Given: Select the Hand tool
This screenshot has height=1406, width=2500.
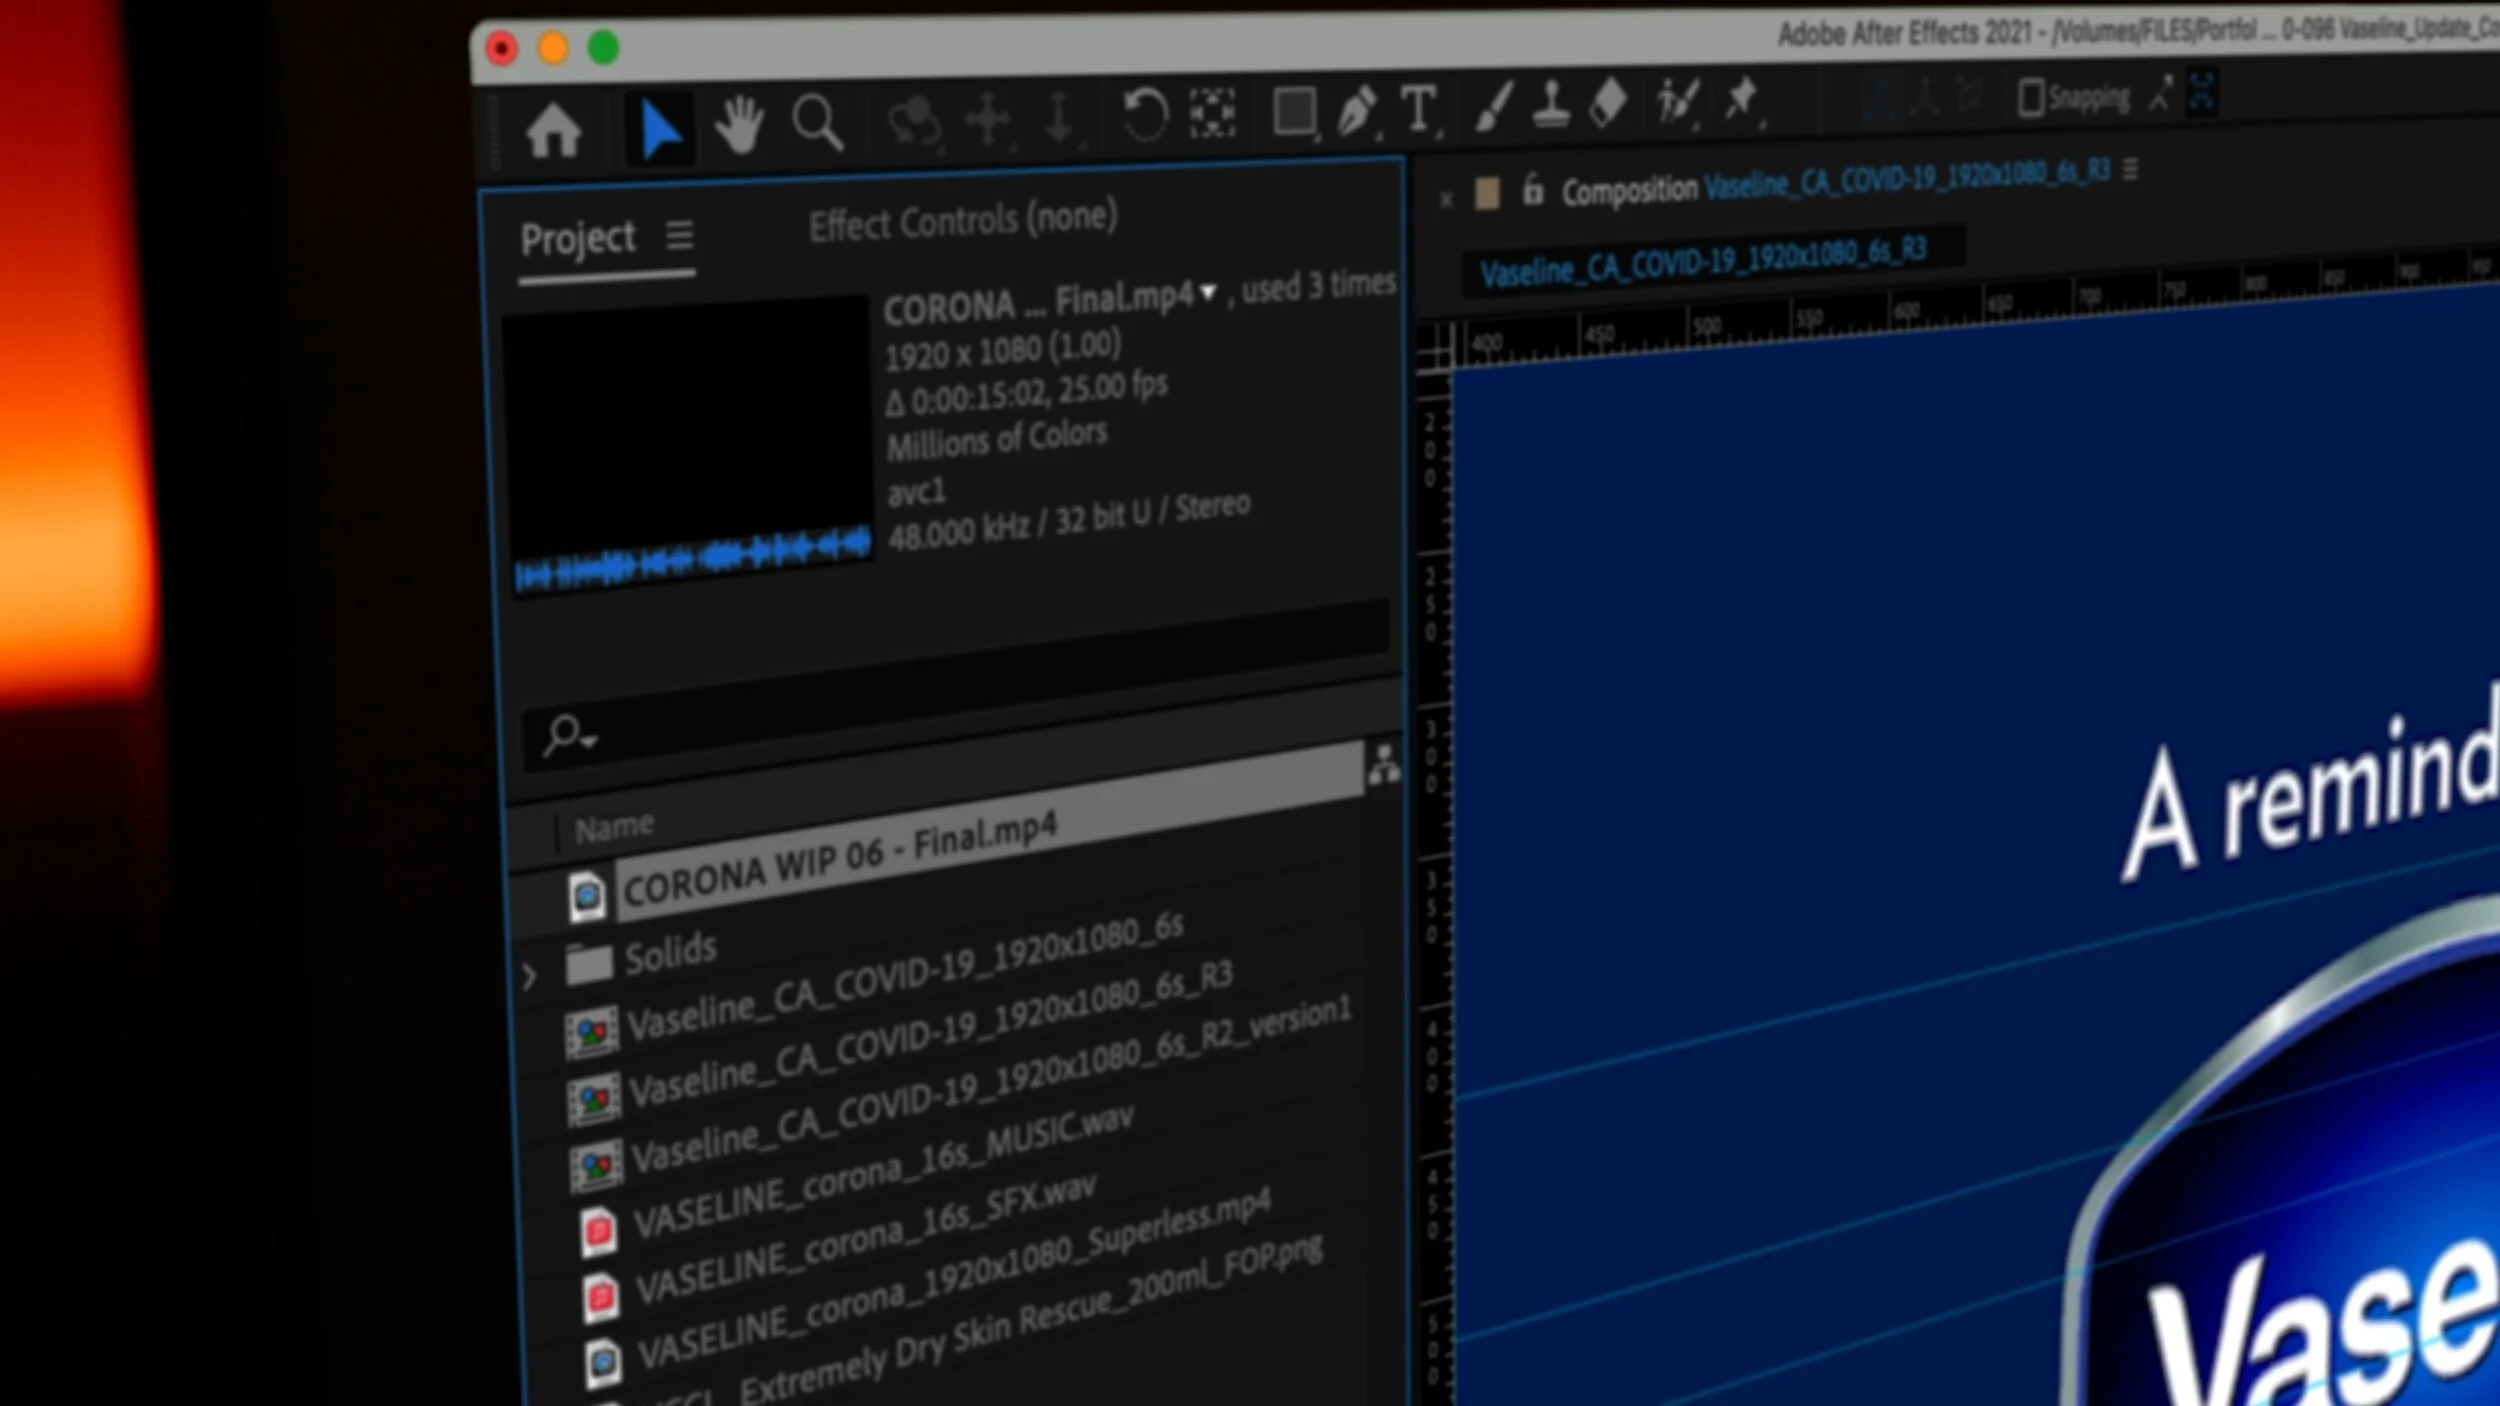Looking at the screenshot, I should [740, 126].
